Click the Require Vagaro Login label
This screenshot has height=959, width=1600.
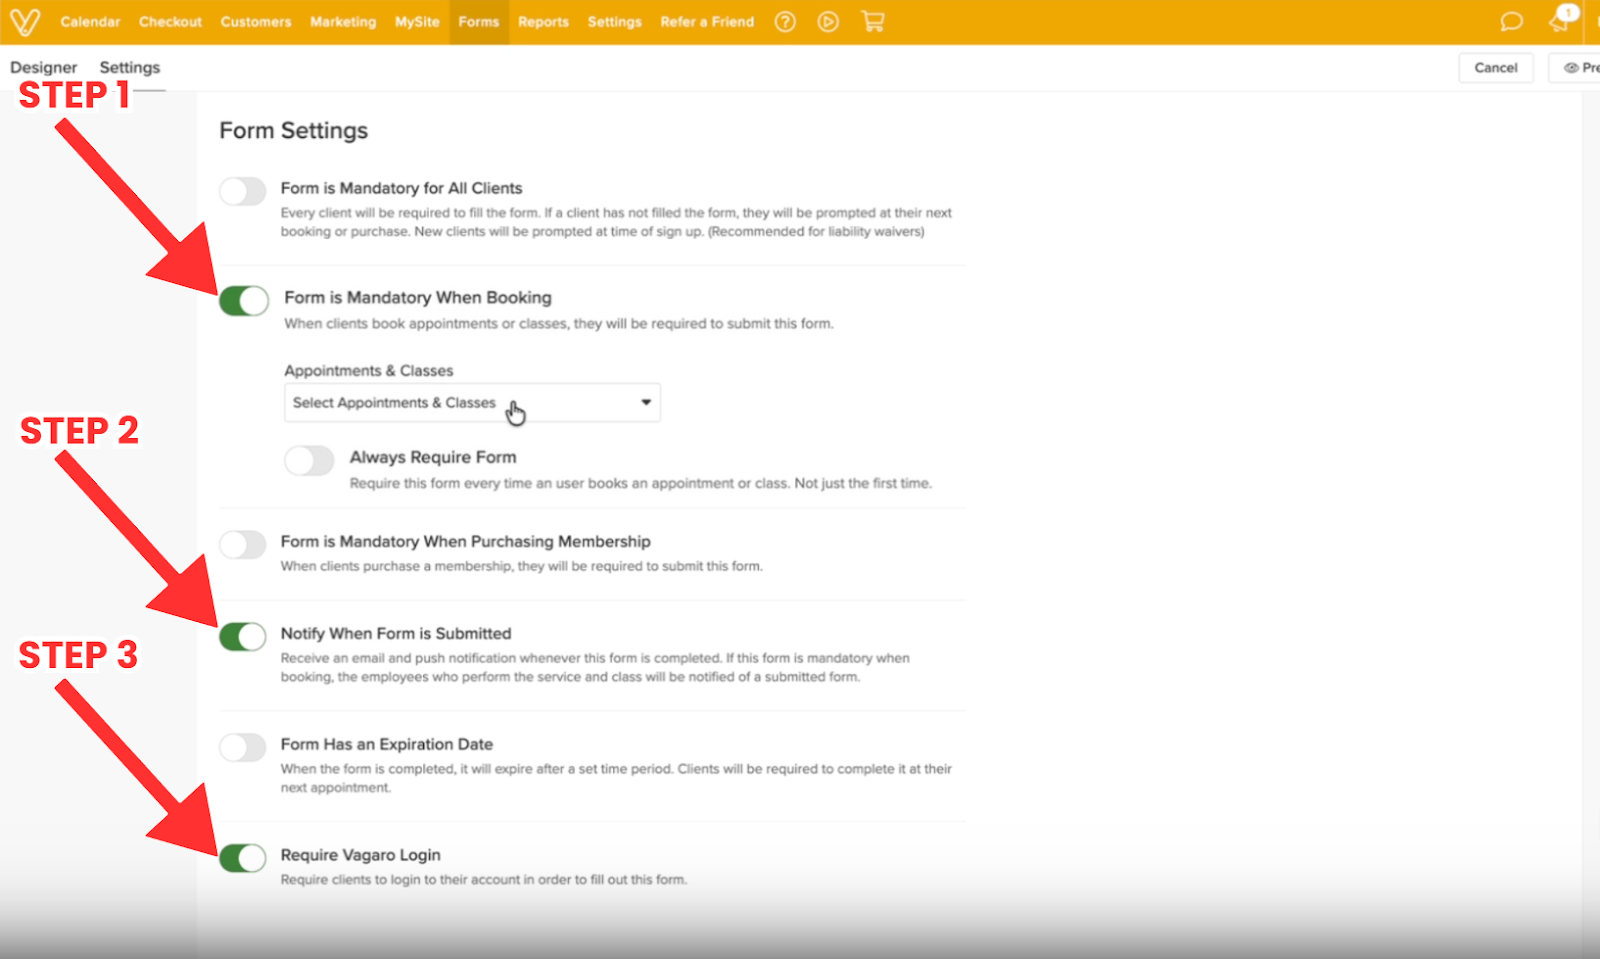coord(361,855)
